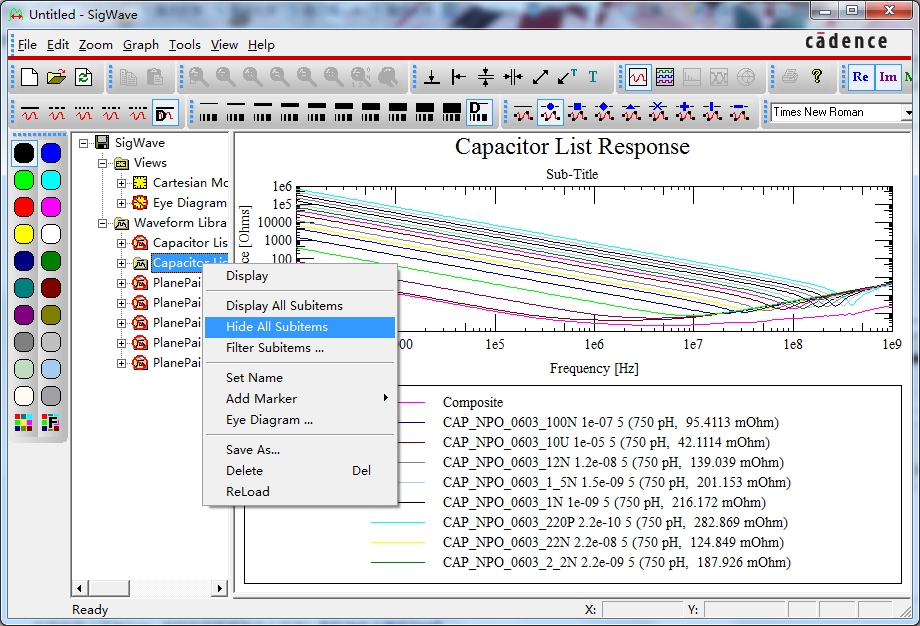Collapse the Views folder in the tree

102,163
